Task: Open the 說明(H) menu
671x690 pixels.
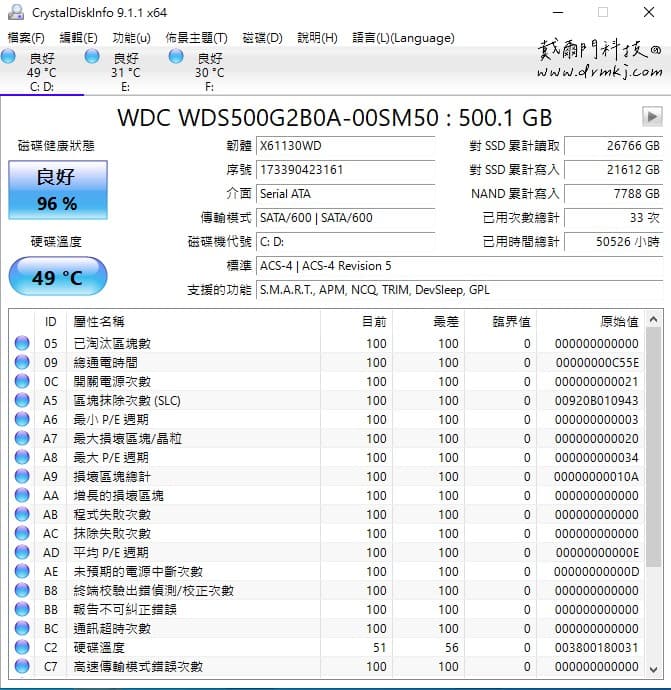Action: (317, 38)
